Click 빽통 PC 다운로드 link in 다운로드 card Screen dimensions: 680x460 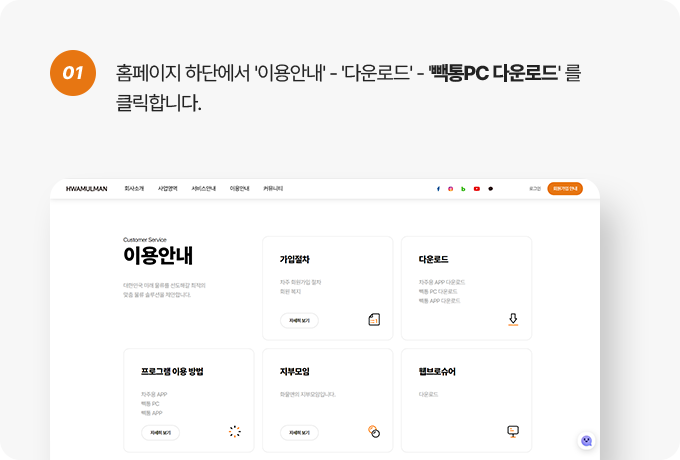pyautogui.click(x=439, y=291)
